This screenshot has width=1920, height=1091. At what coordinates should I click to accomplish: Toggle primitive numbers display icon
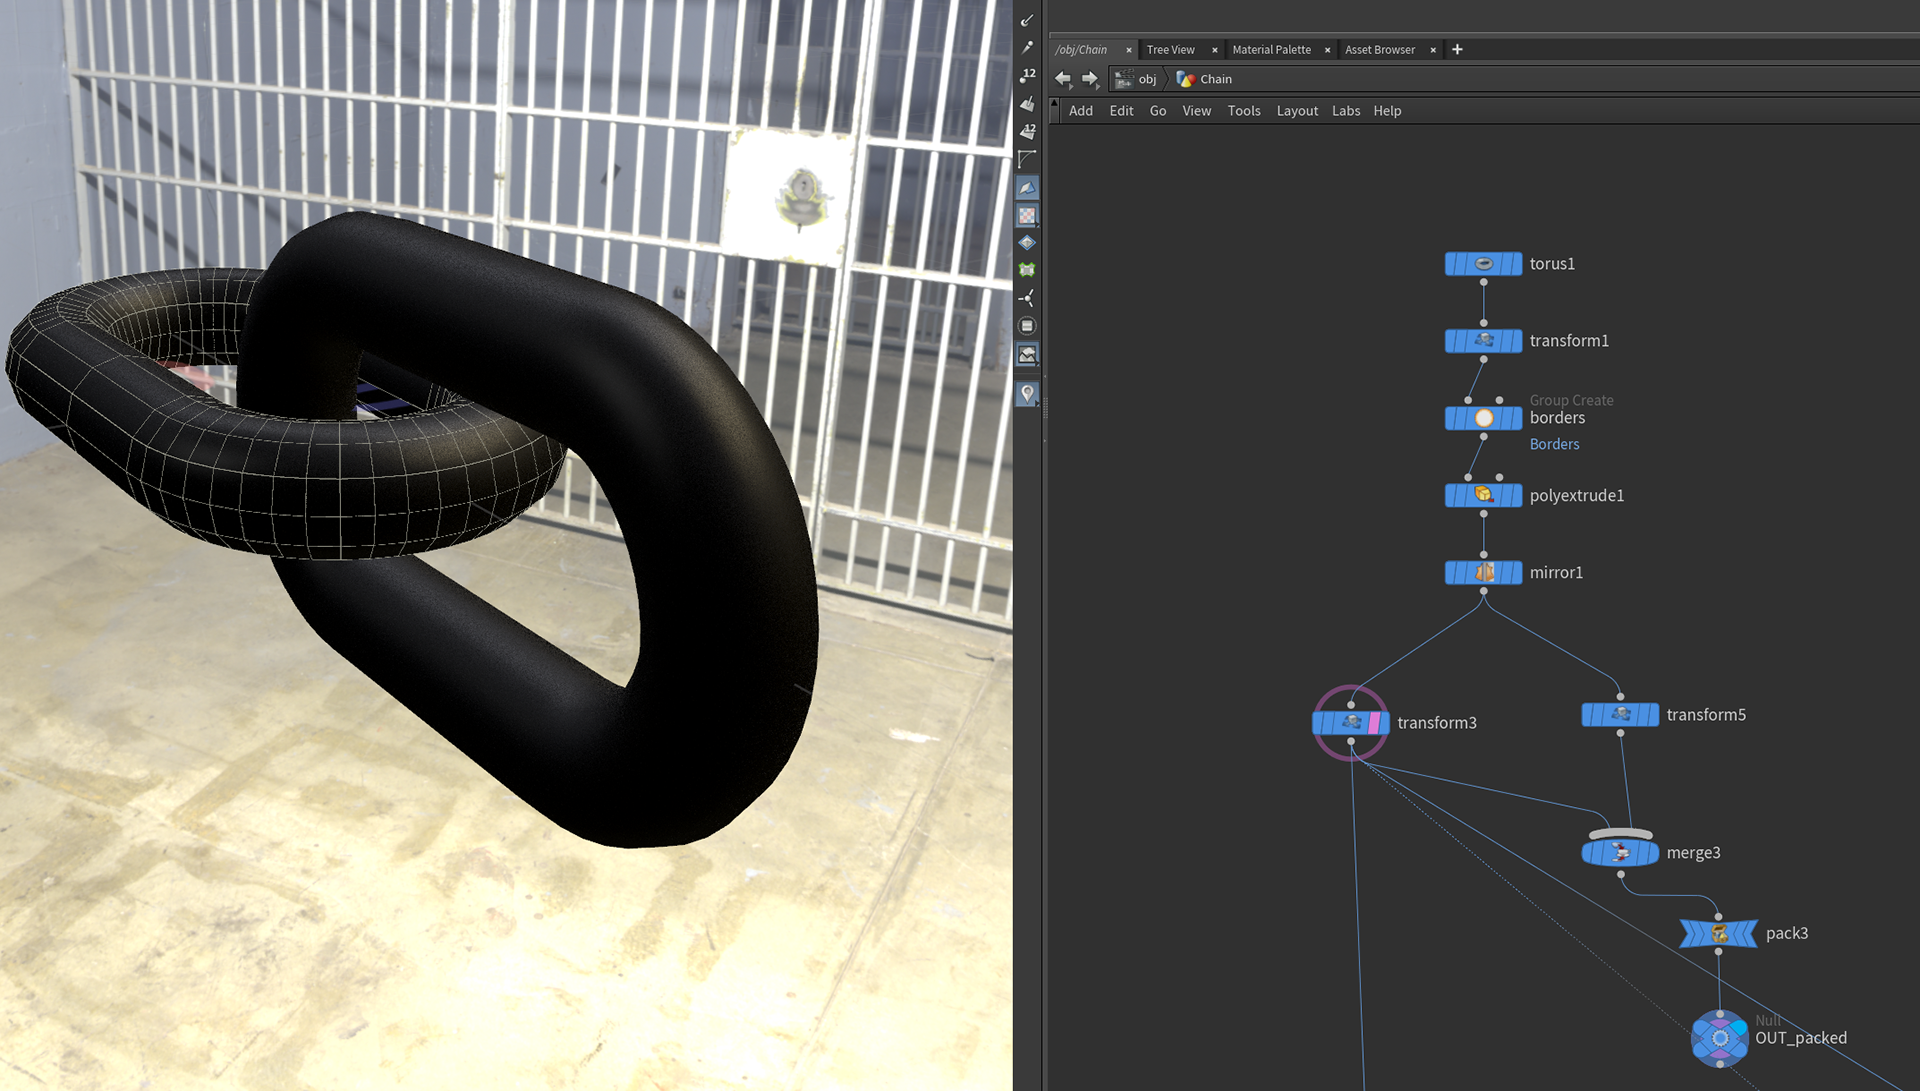(1027, 131)
